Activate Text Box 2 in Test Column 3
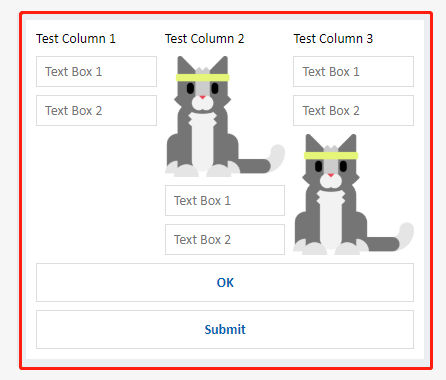The height and width of the screenshot is (380, 446). click(x=353, y=111)
